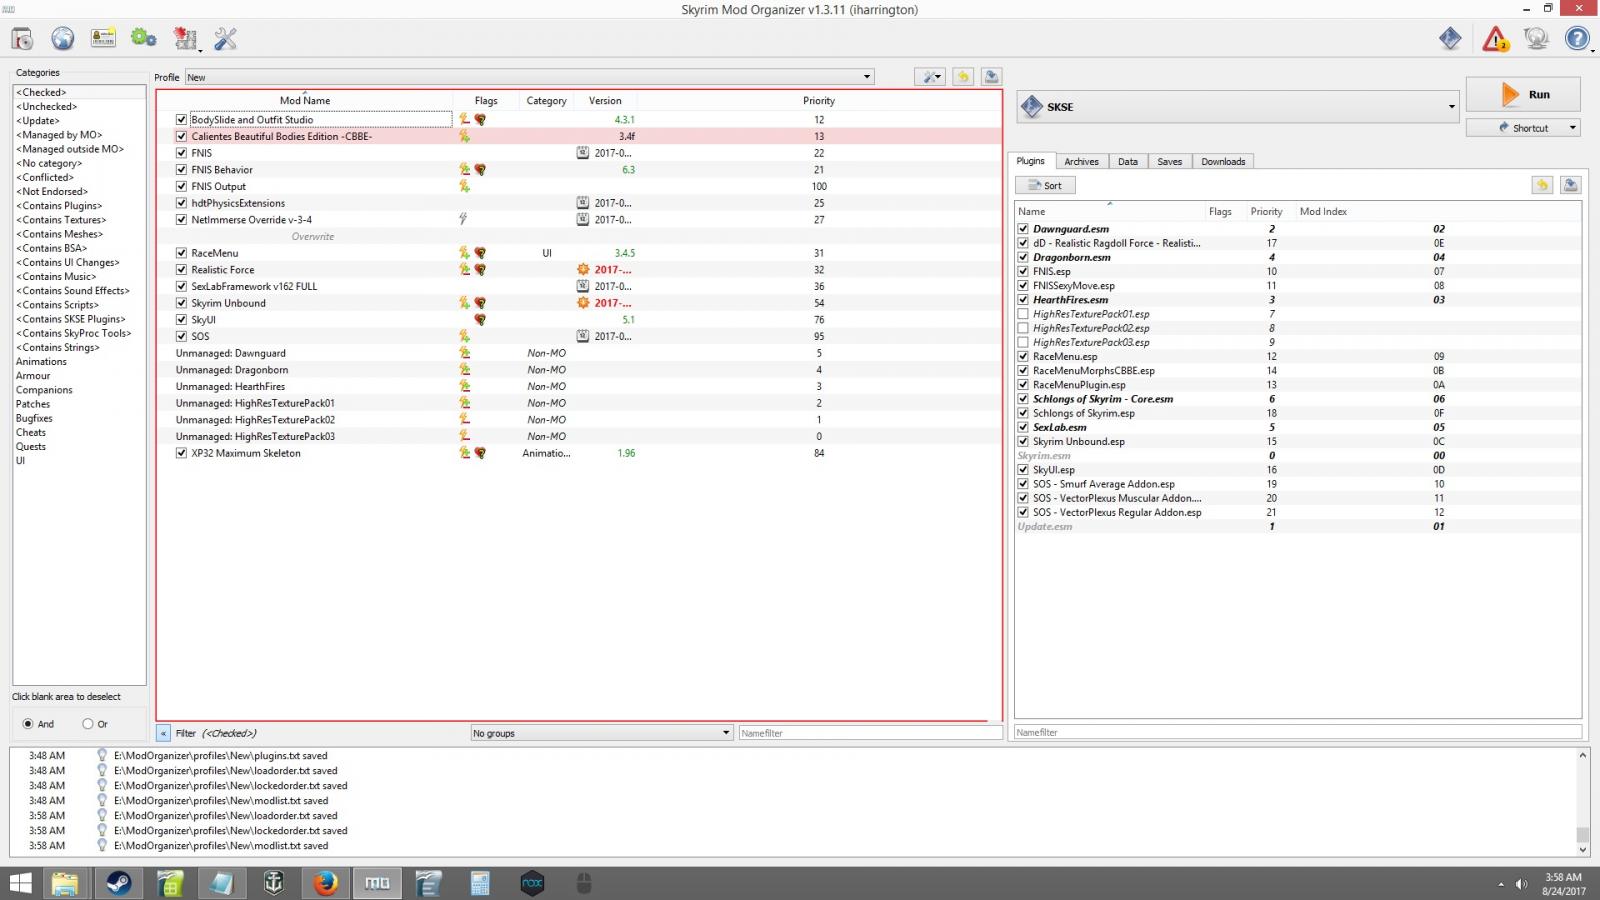1600x900 pixels.
Task: Select the Plugins tab
Action: (x=1030, y=161)
